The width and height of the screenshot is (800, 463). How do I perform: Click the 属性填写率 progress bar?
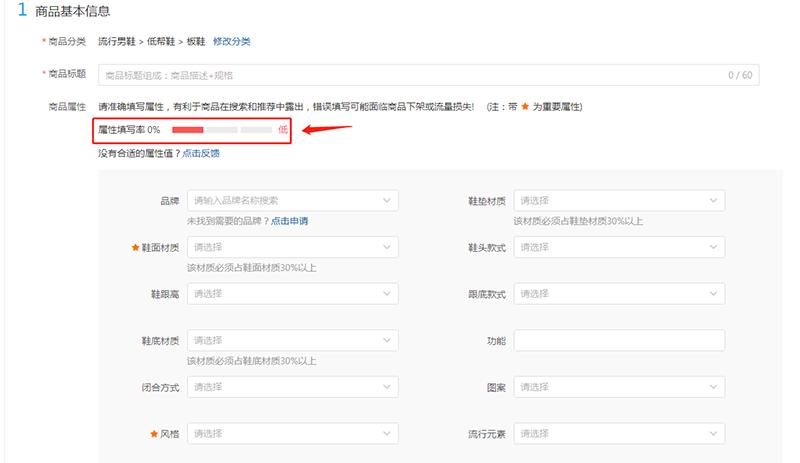tap(222, 130)
